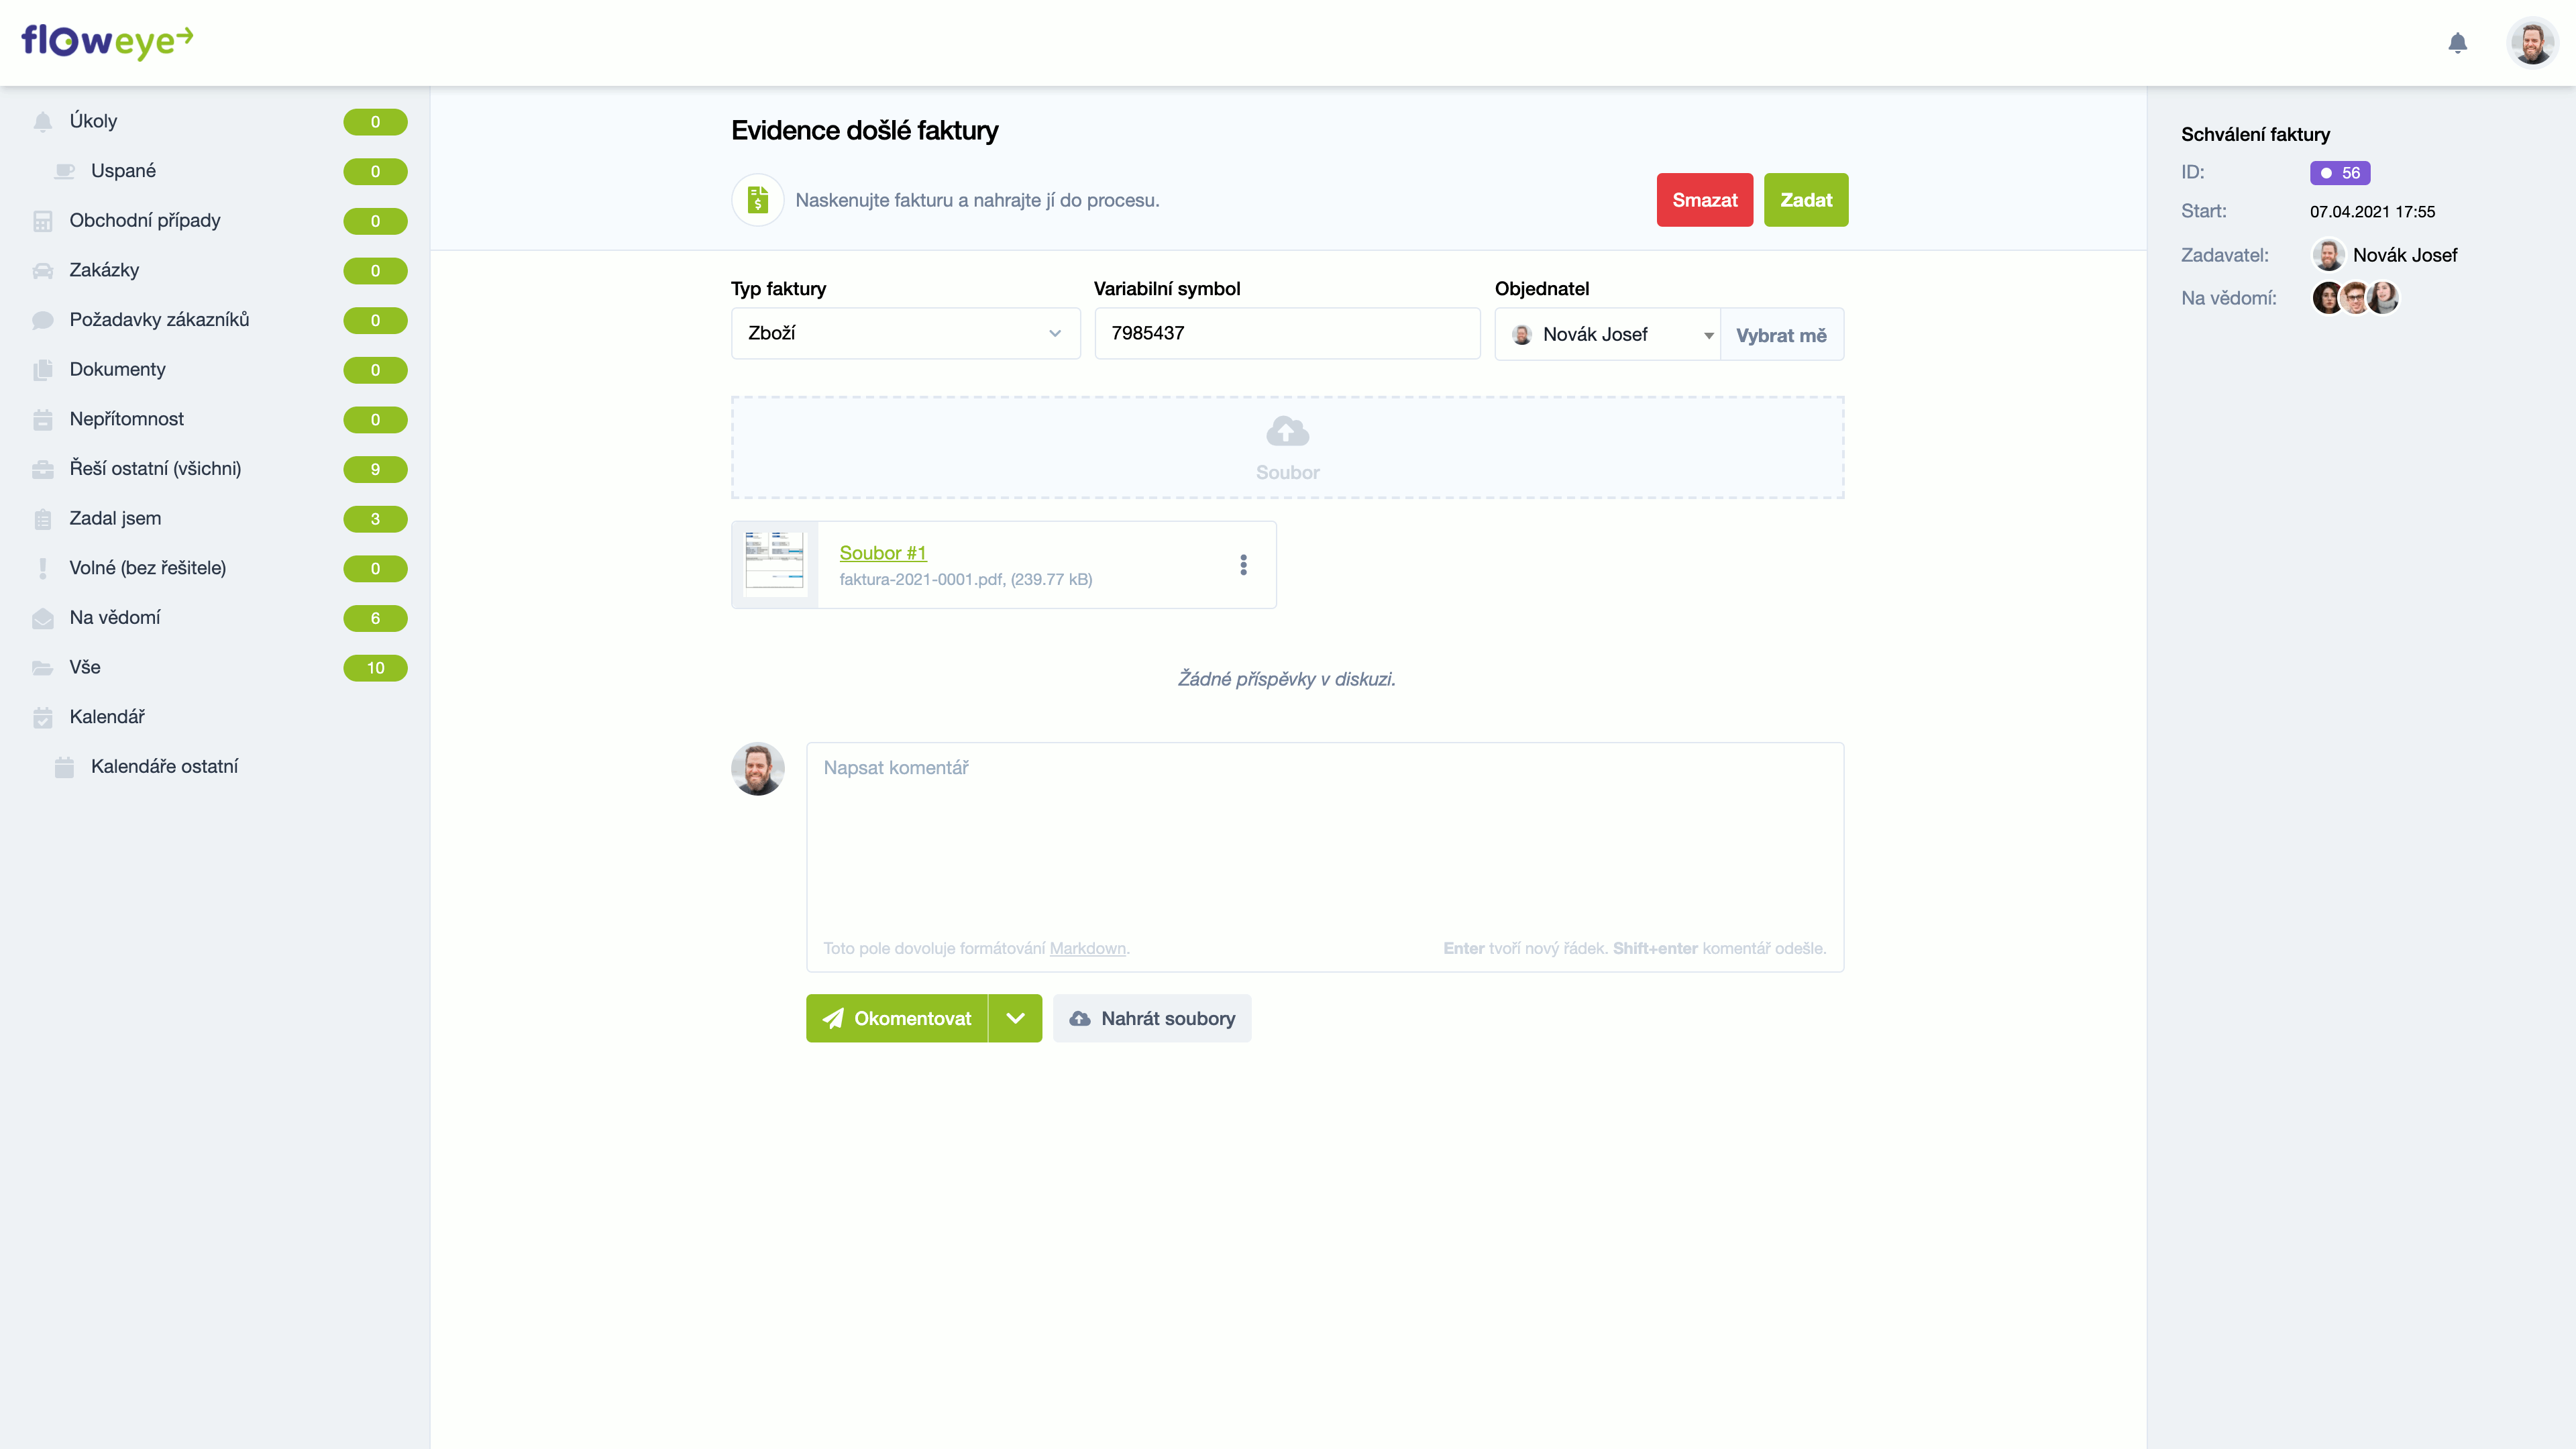2576x1449 pixels.
Task: Click the floweye logo
Action: click(x=107, y=41)
